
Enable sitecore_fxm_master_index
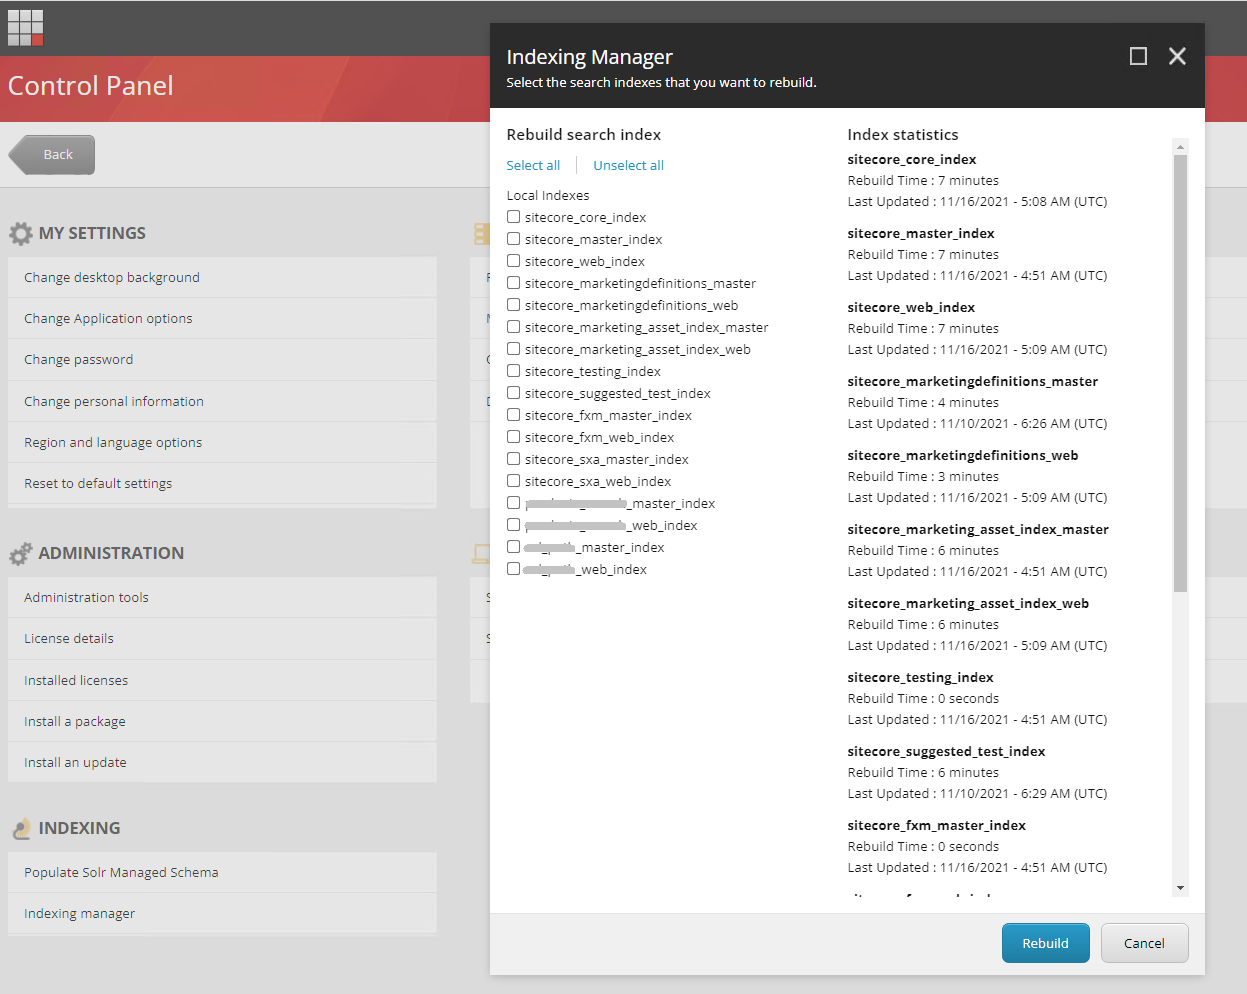click(x=514, y=415)
